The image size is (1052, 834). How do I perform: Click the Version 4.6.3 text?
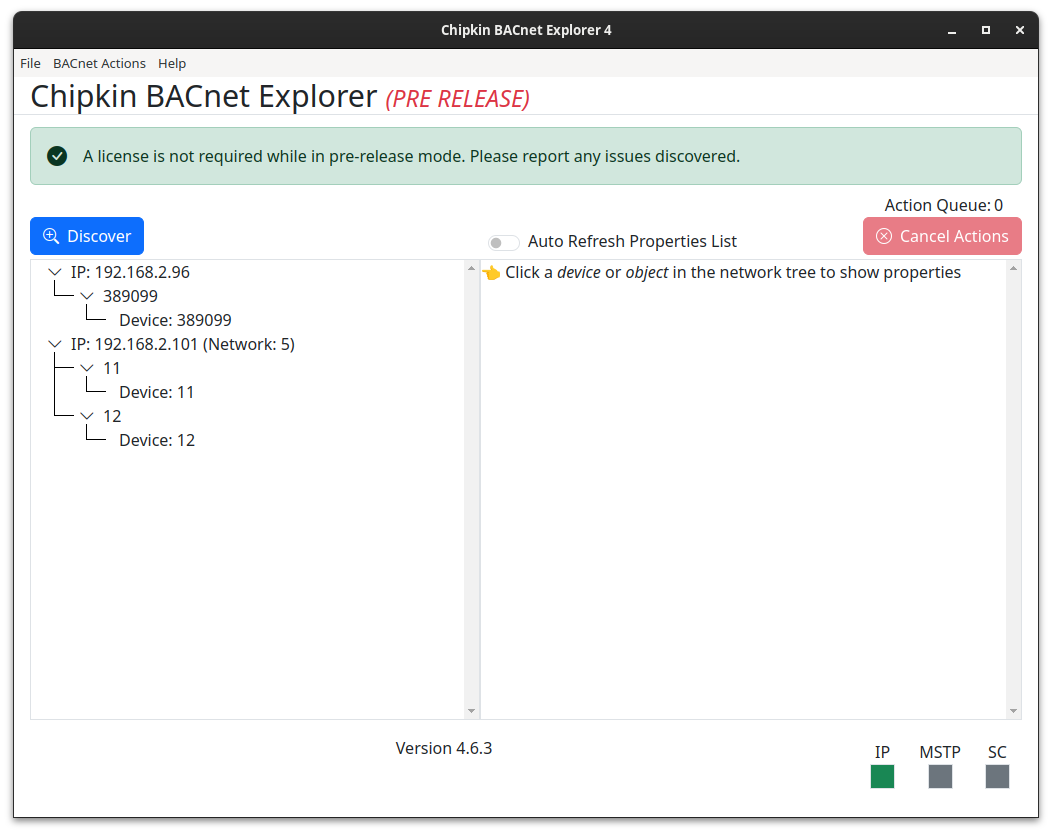[x=443, y=748]
